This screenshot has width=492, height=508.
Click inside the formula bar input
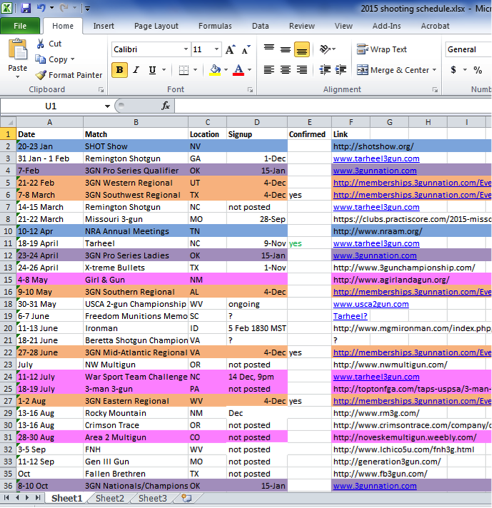[x=333, y=106]
